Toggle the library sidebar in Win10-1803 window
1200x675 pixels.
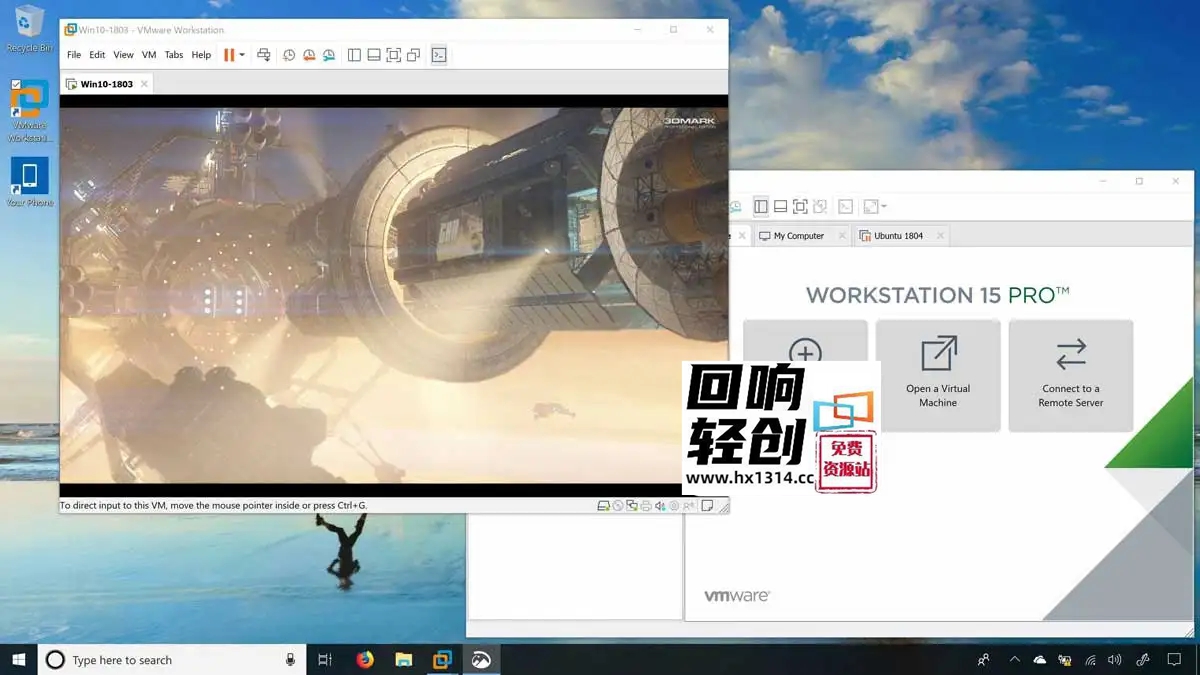354,55
